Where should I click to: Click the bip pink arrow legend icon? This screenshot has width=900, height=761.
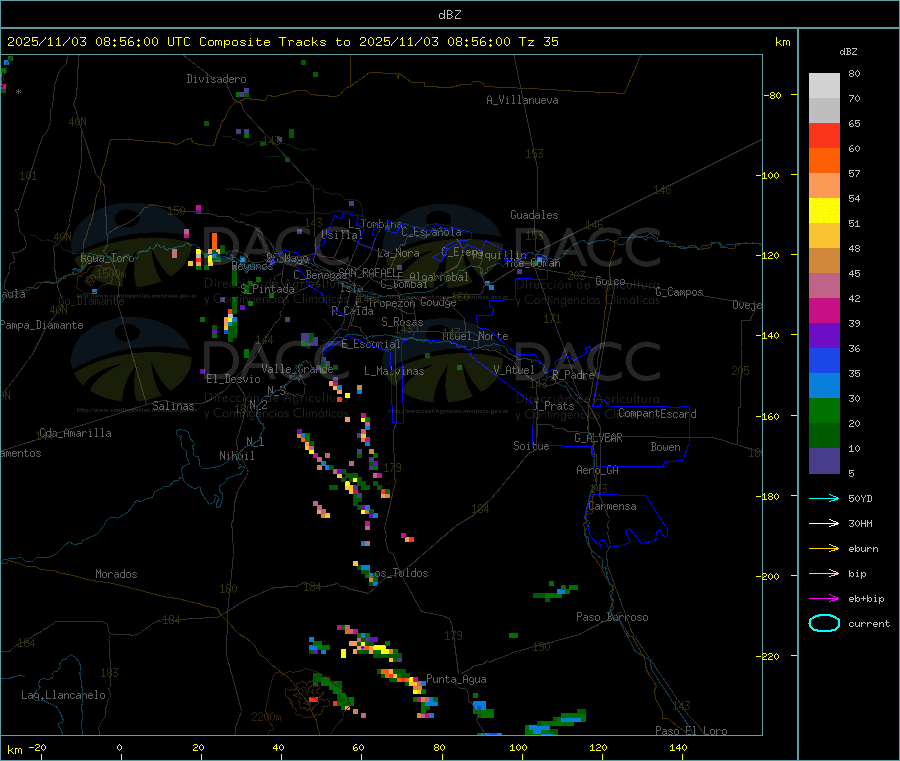coord(824,573)
